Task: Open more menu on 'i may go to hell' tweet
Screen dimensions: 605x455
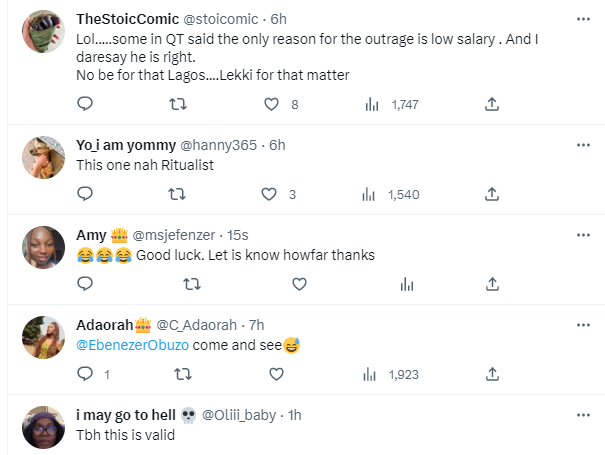Action: click(584, 413)
